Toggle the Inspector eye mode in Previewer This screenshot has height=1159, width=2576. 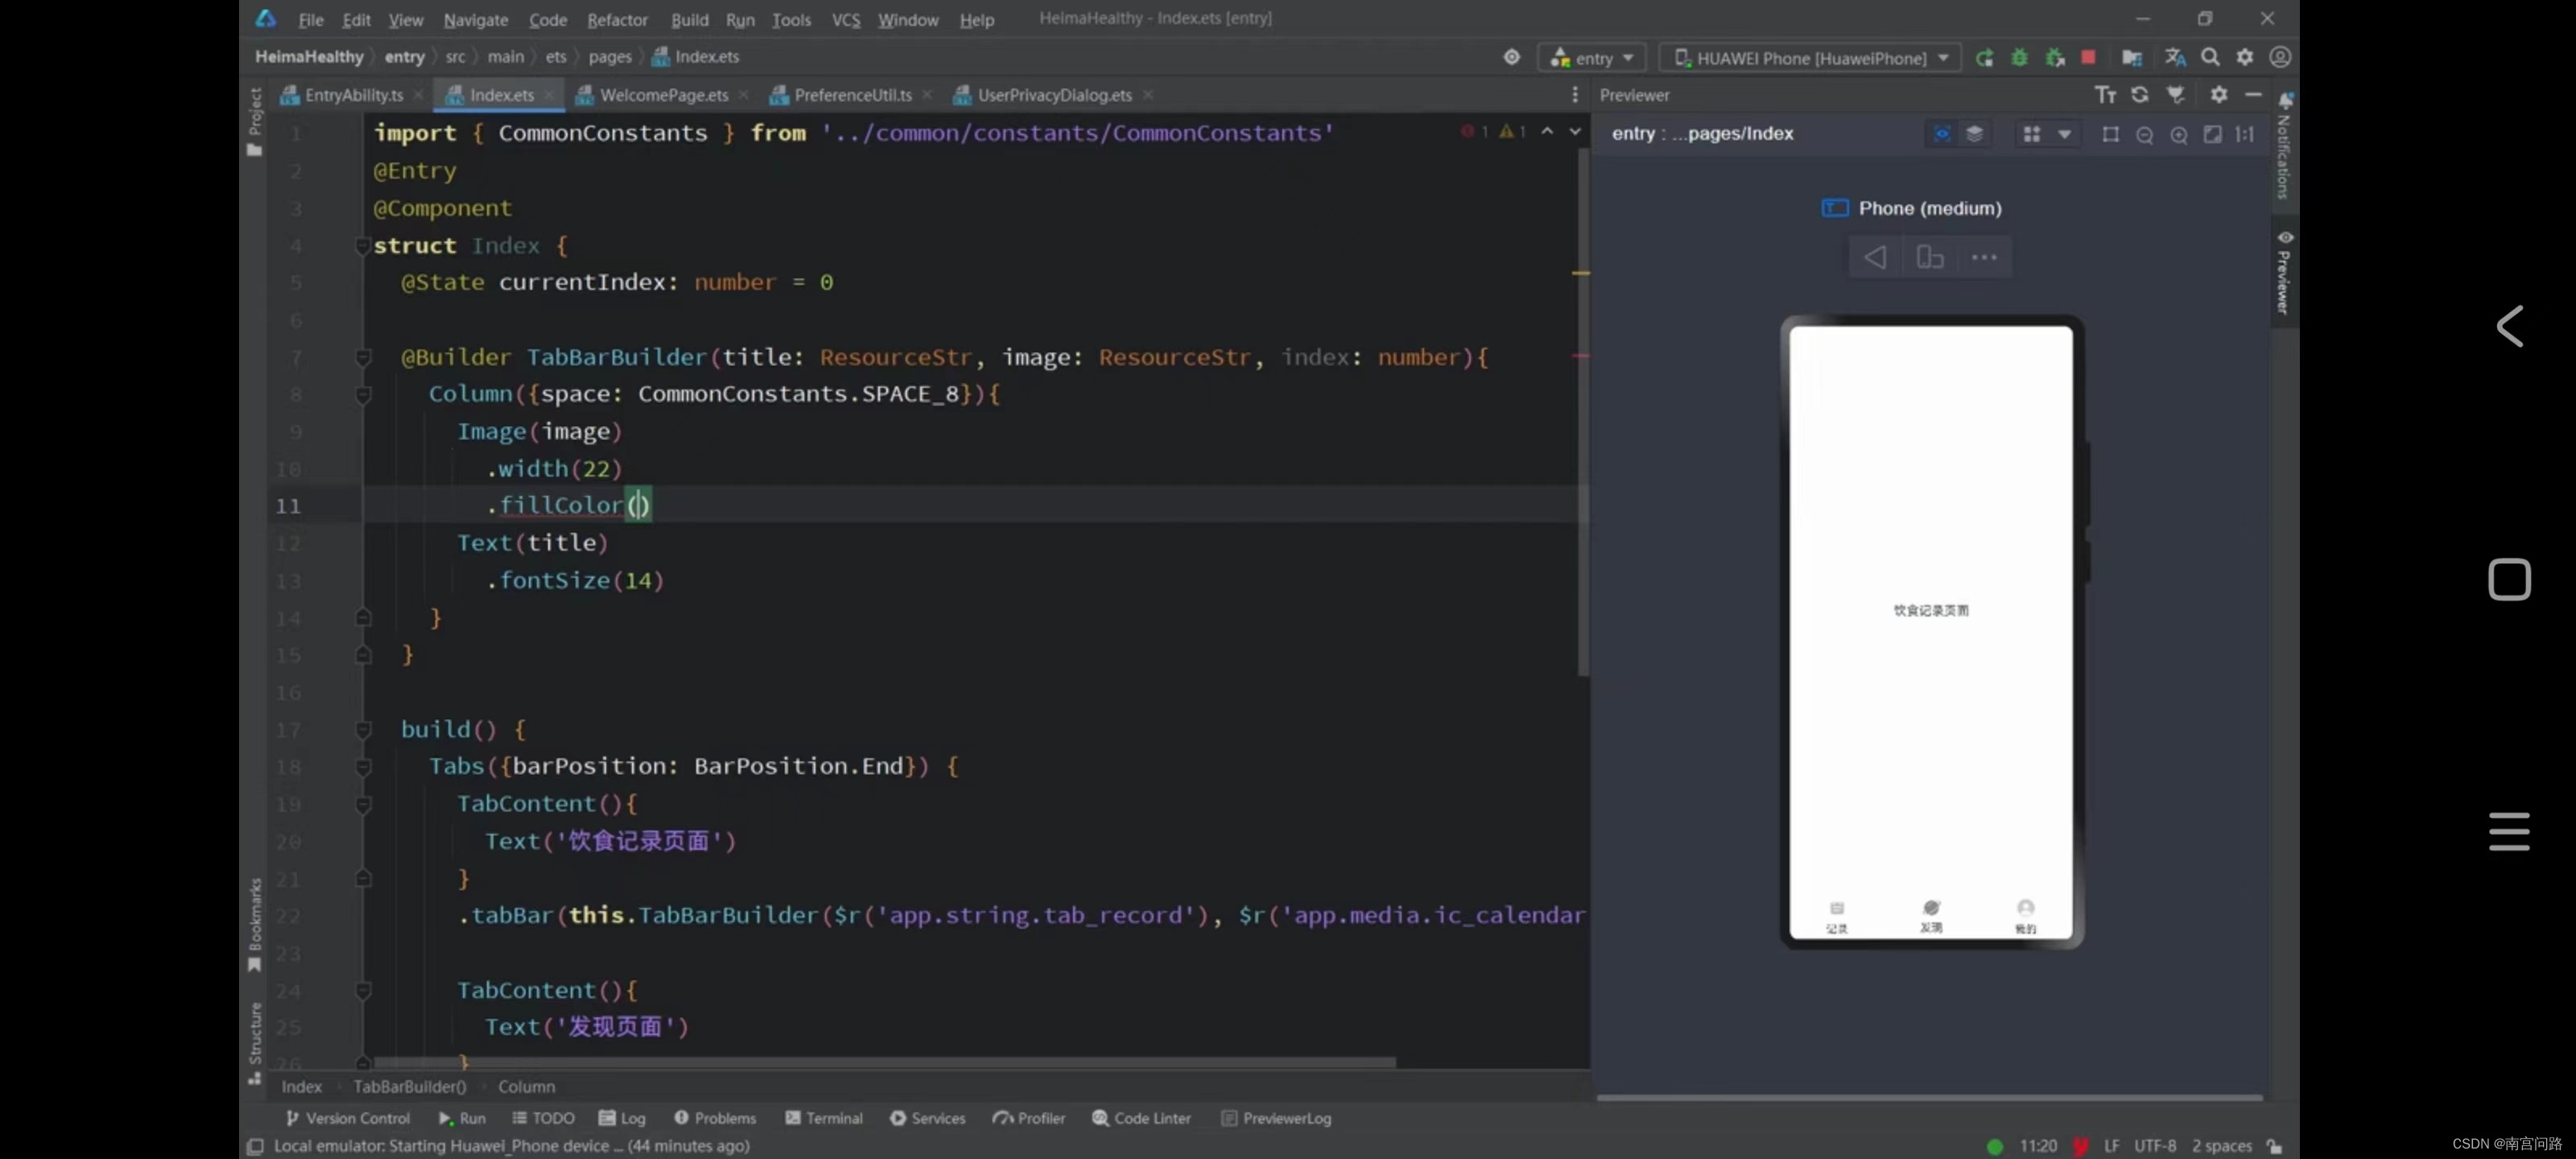click(1941, 134)
